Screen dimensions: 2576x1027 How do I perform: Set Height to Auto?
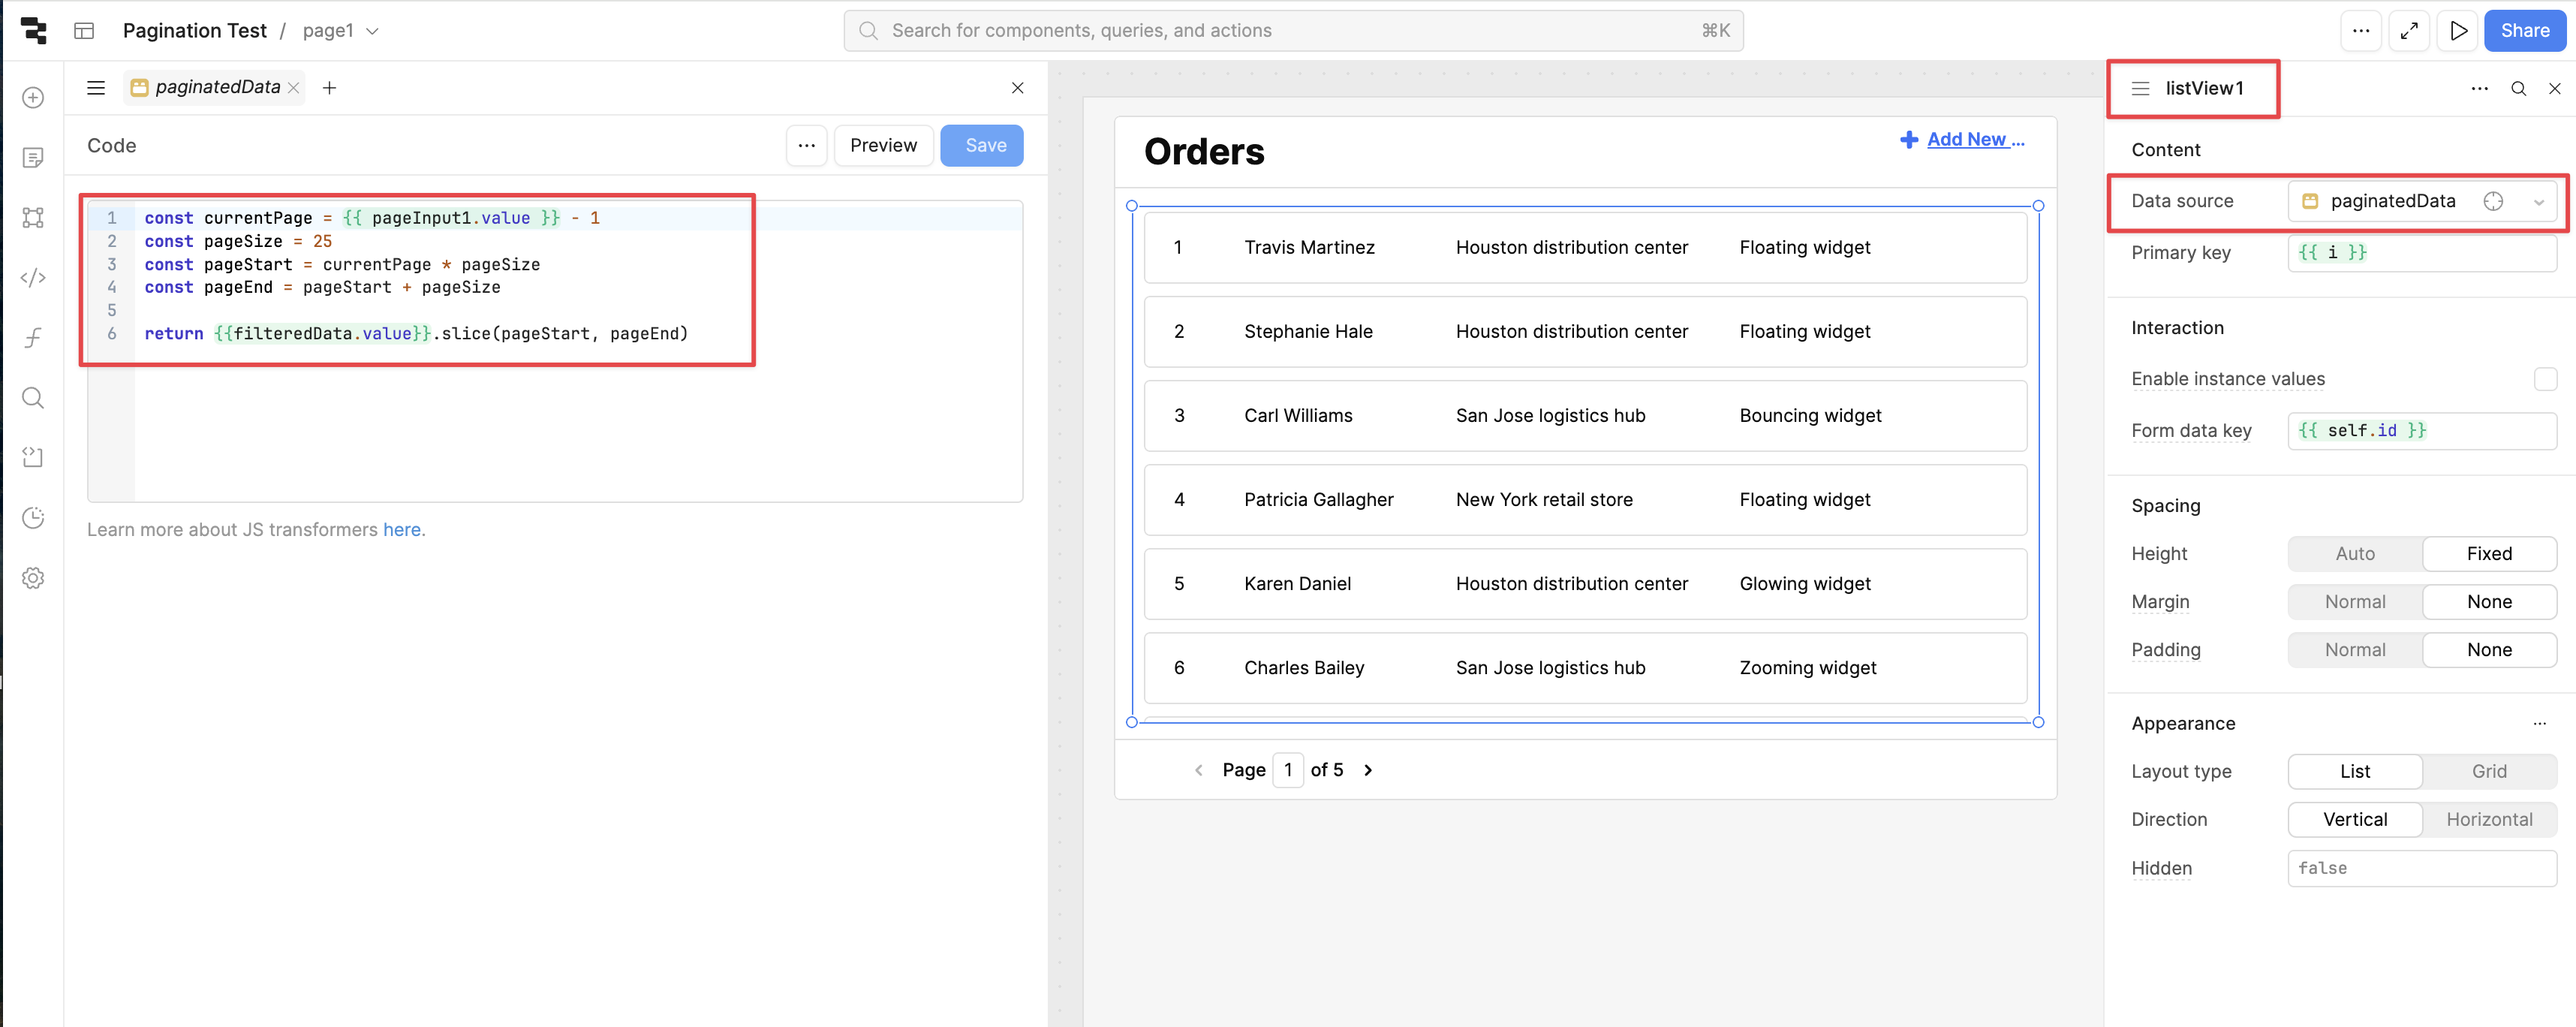coord(2354,553)
